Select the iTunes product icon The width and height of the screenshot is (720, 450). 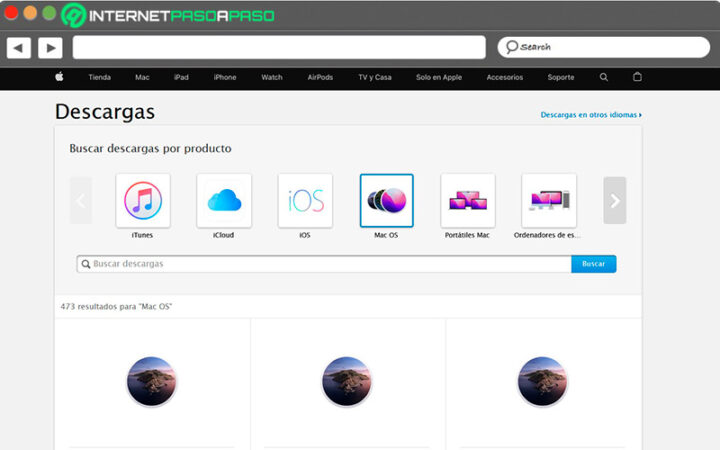143,201
